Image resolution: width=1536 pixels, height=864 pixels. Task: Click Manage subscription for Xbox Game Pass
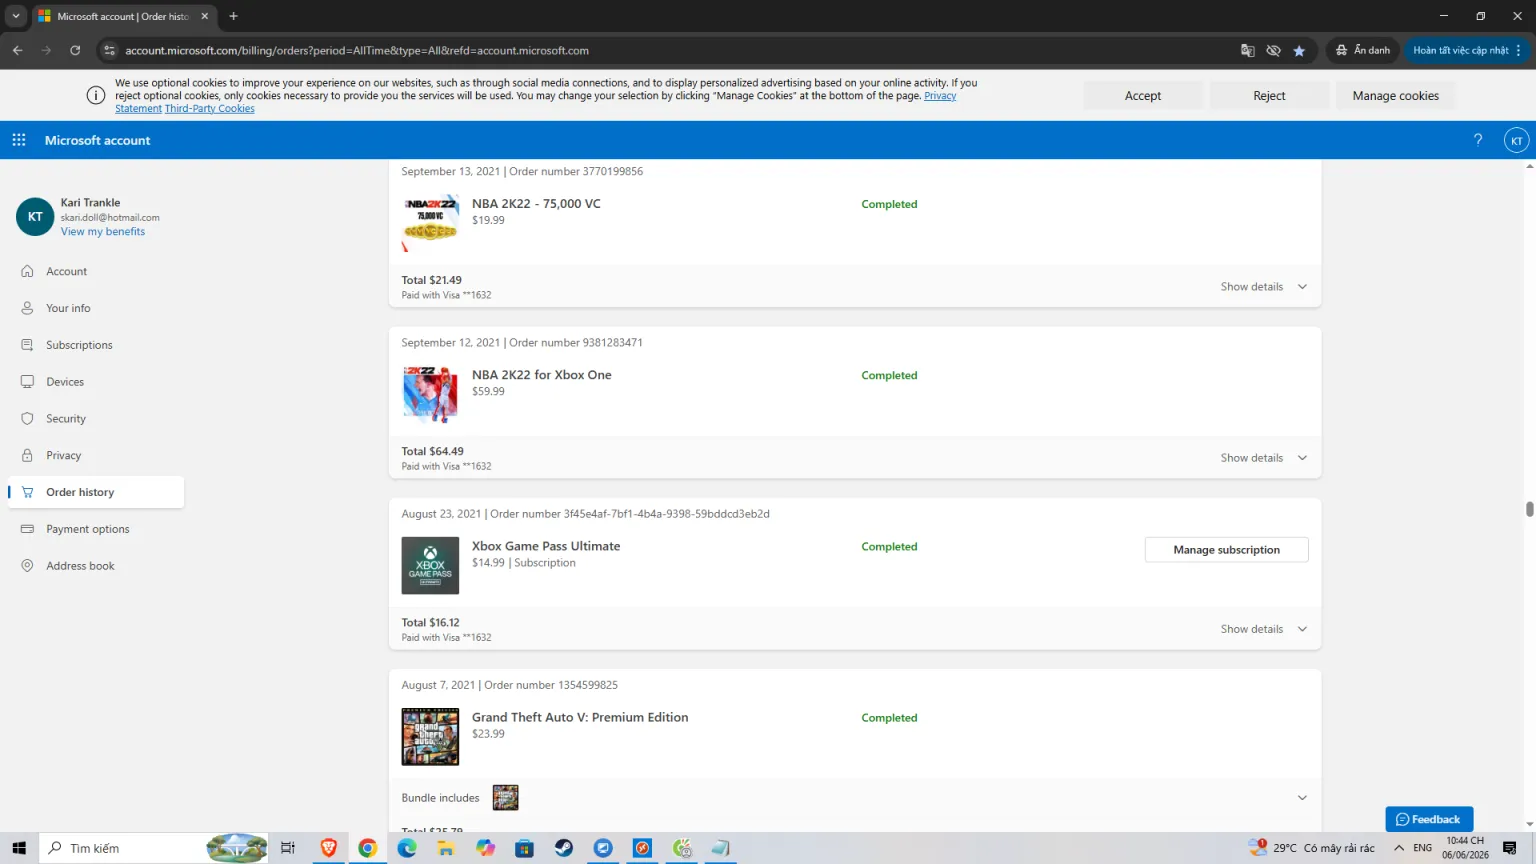(x=1226, y=550)
